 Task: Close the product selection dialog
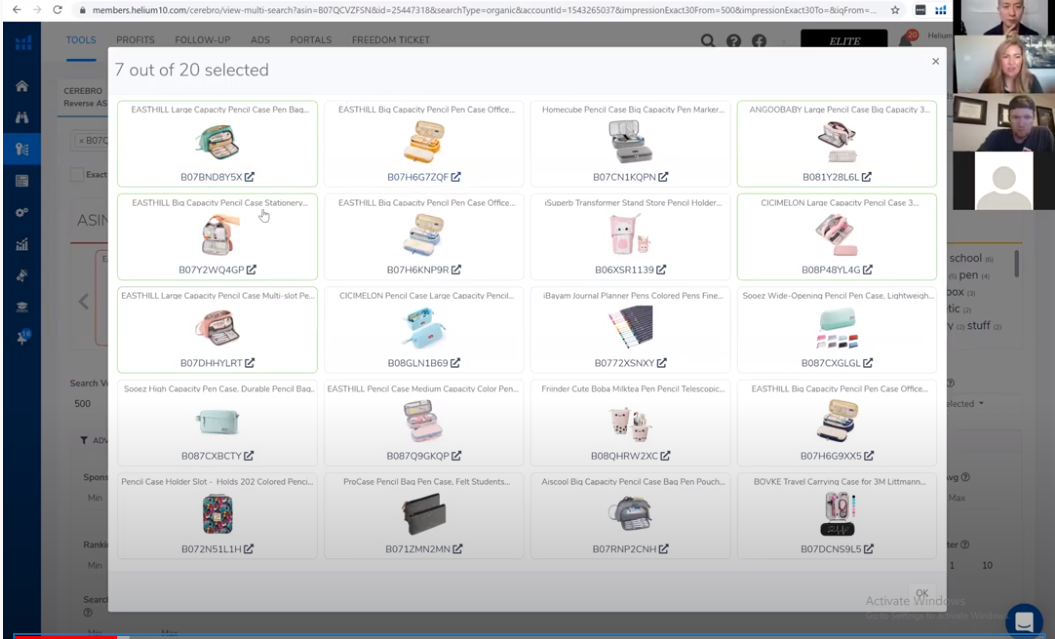pyautogui.click(x=935, y=61)
